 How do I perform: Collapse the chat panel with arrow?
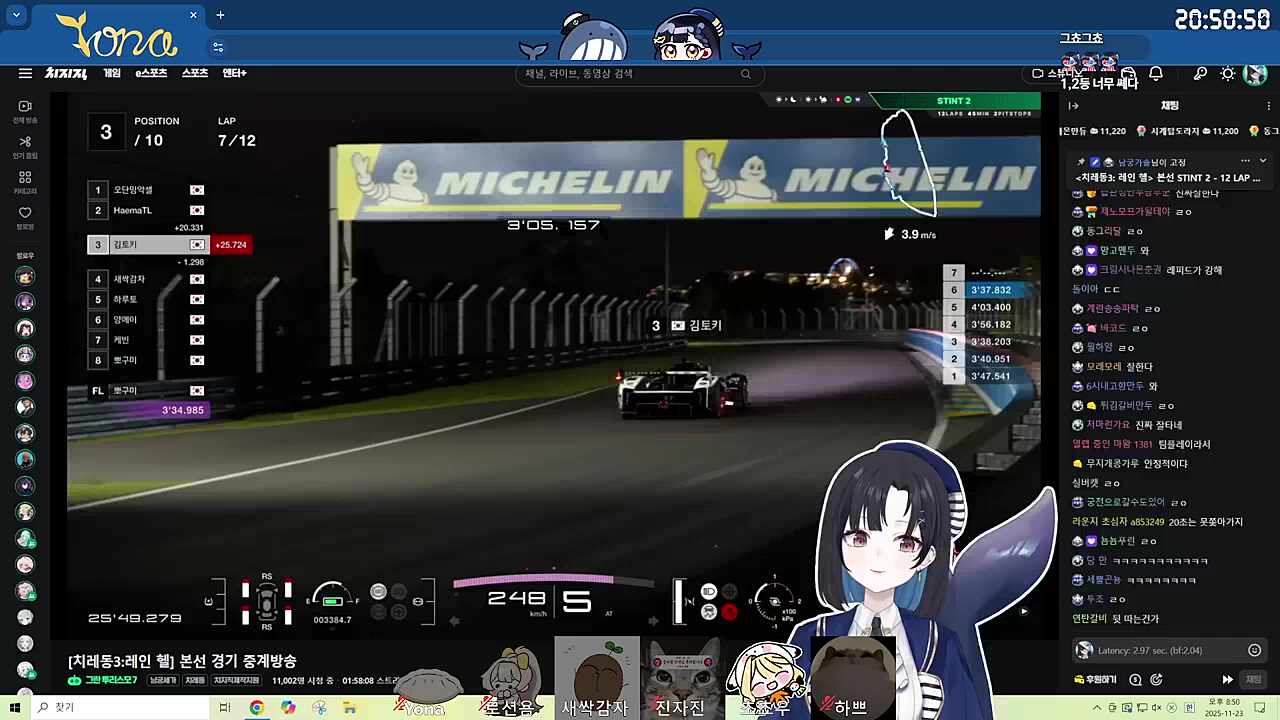click(x=1074, y=106)
